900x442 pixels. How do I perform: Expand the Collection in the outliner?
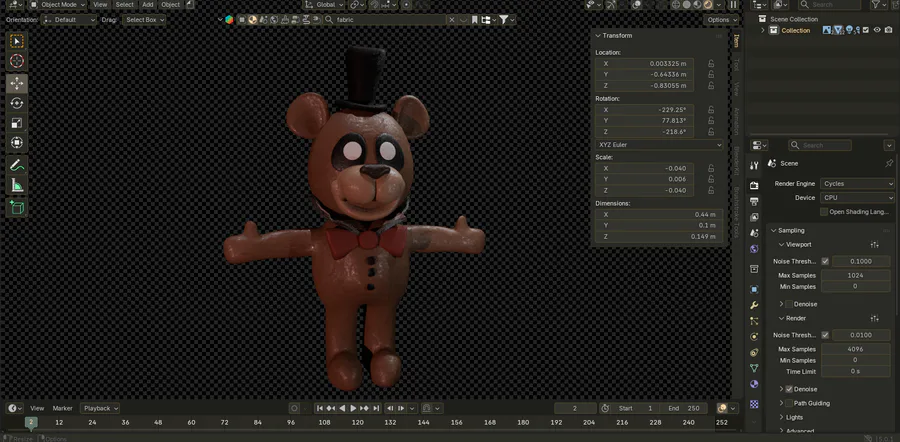tap(762, 30)
